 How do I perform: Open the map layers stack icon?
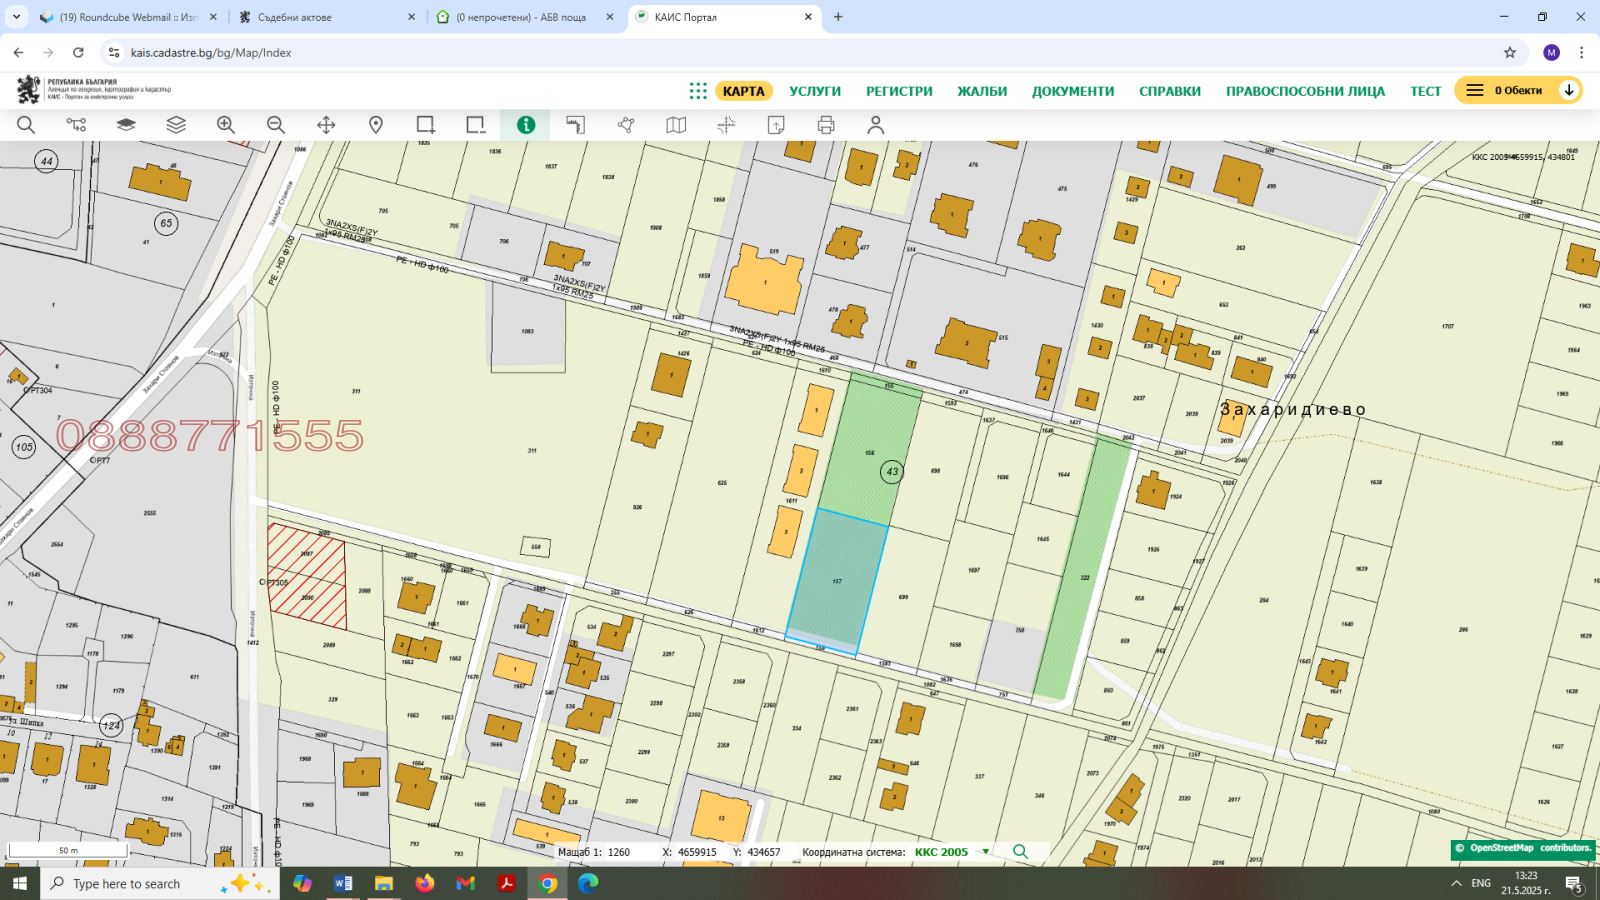coord(176,125)
